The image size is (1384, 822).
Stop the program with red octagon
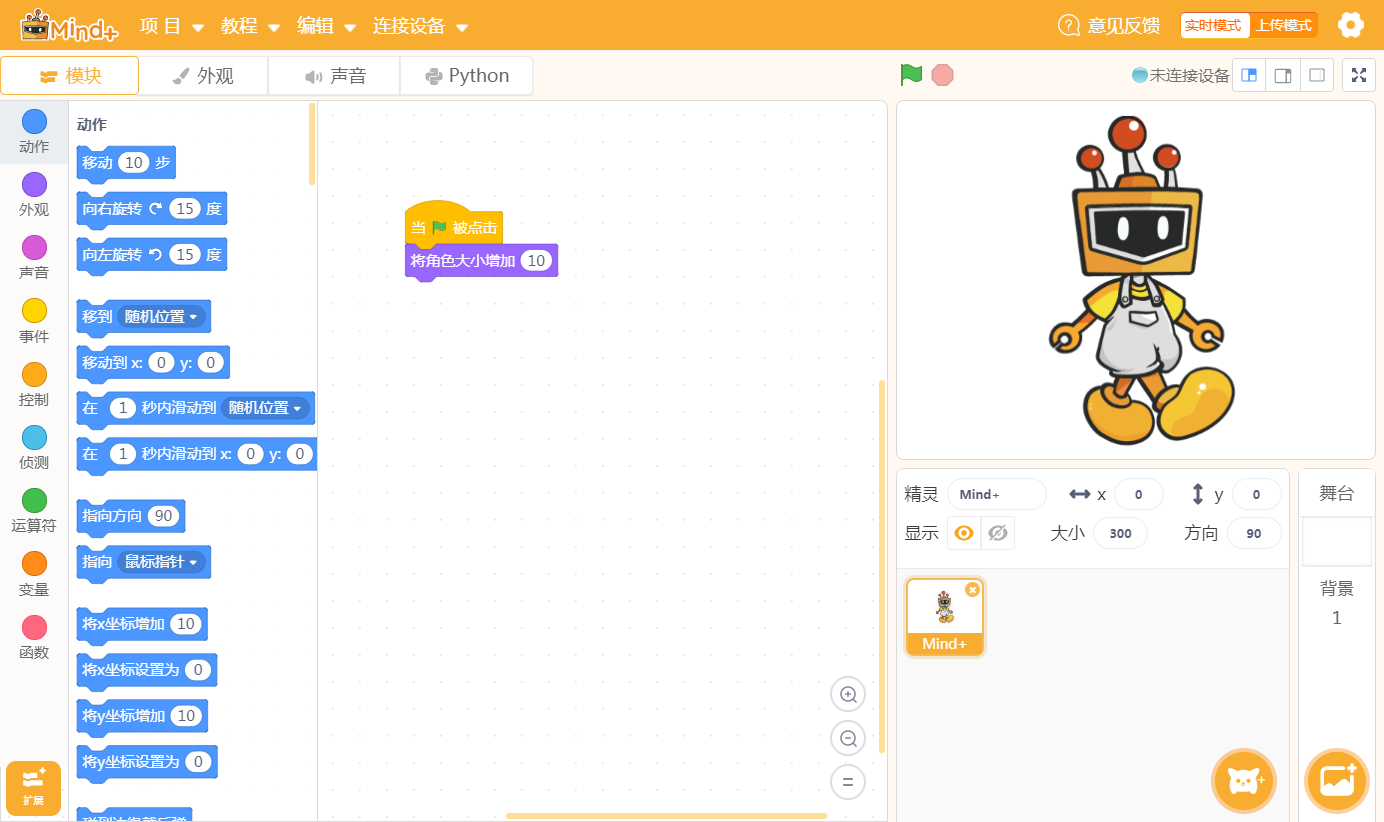click(942, 75)
